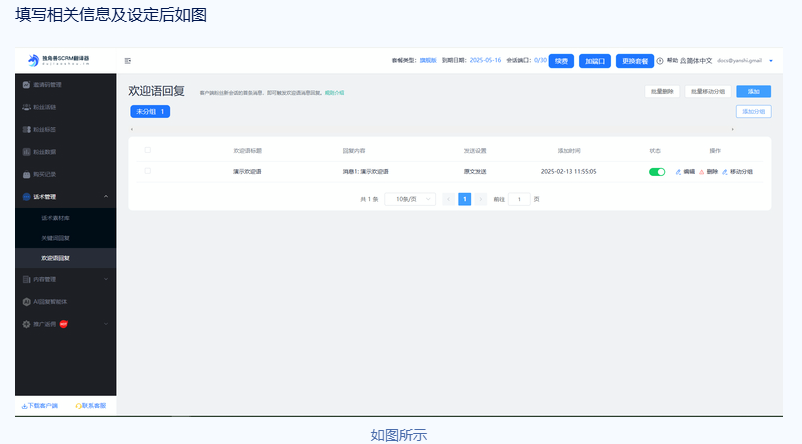Click the red delete warning icon

(x=702, y=172)
